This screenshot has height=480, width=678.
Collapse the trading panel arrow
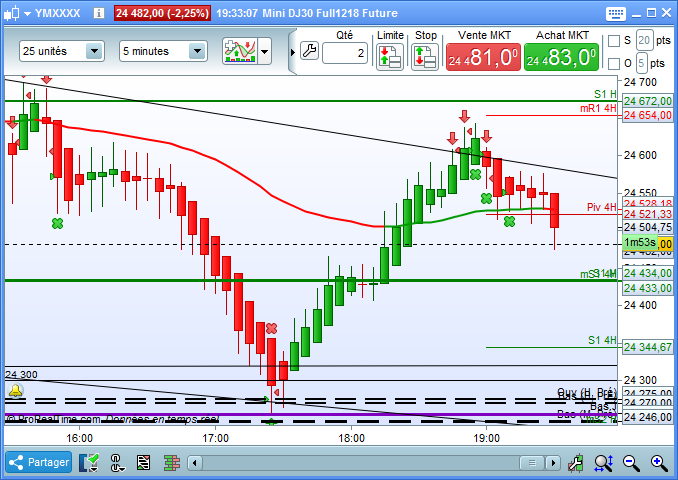coord(293,52)
